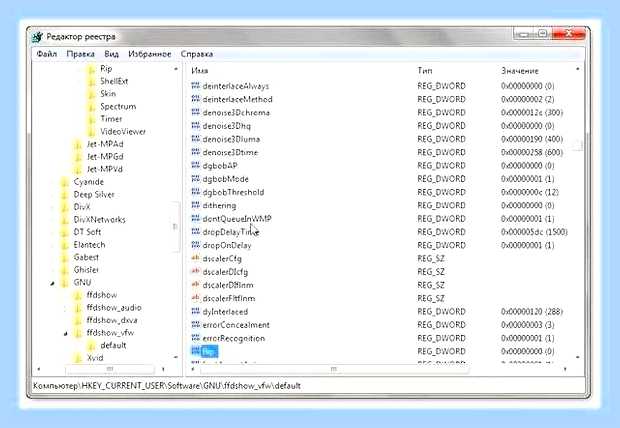Click the Skin folder icon
620x428 pixels.
click(91, 94)
